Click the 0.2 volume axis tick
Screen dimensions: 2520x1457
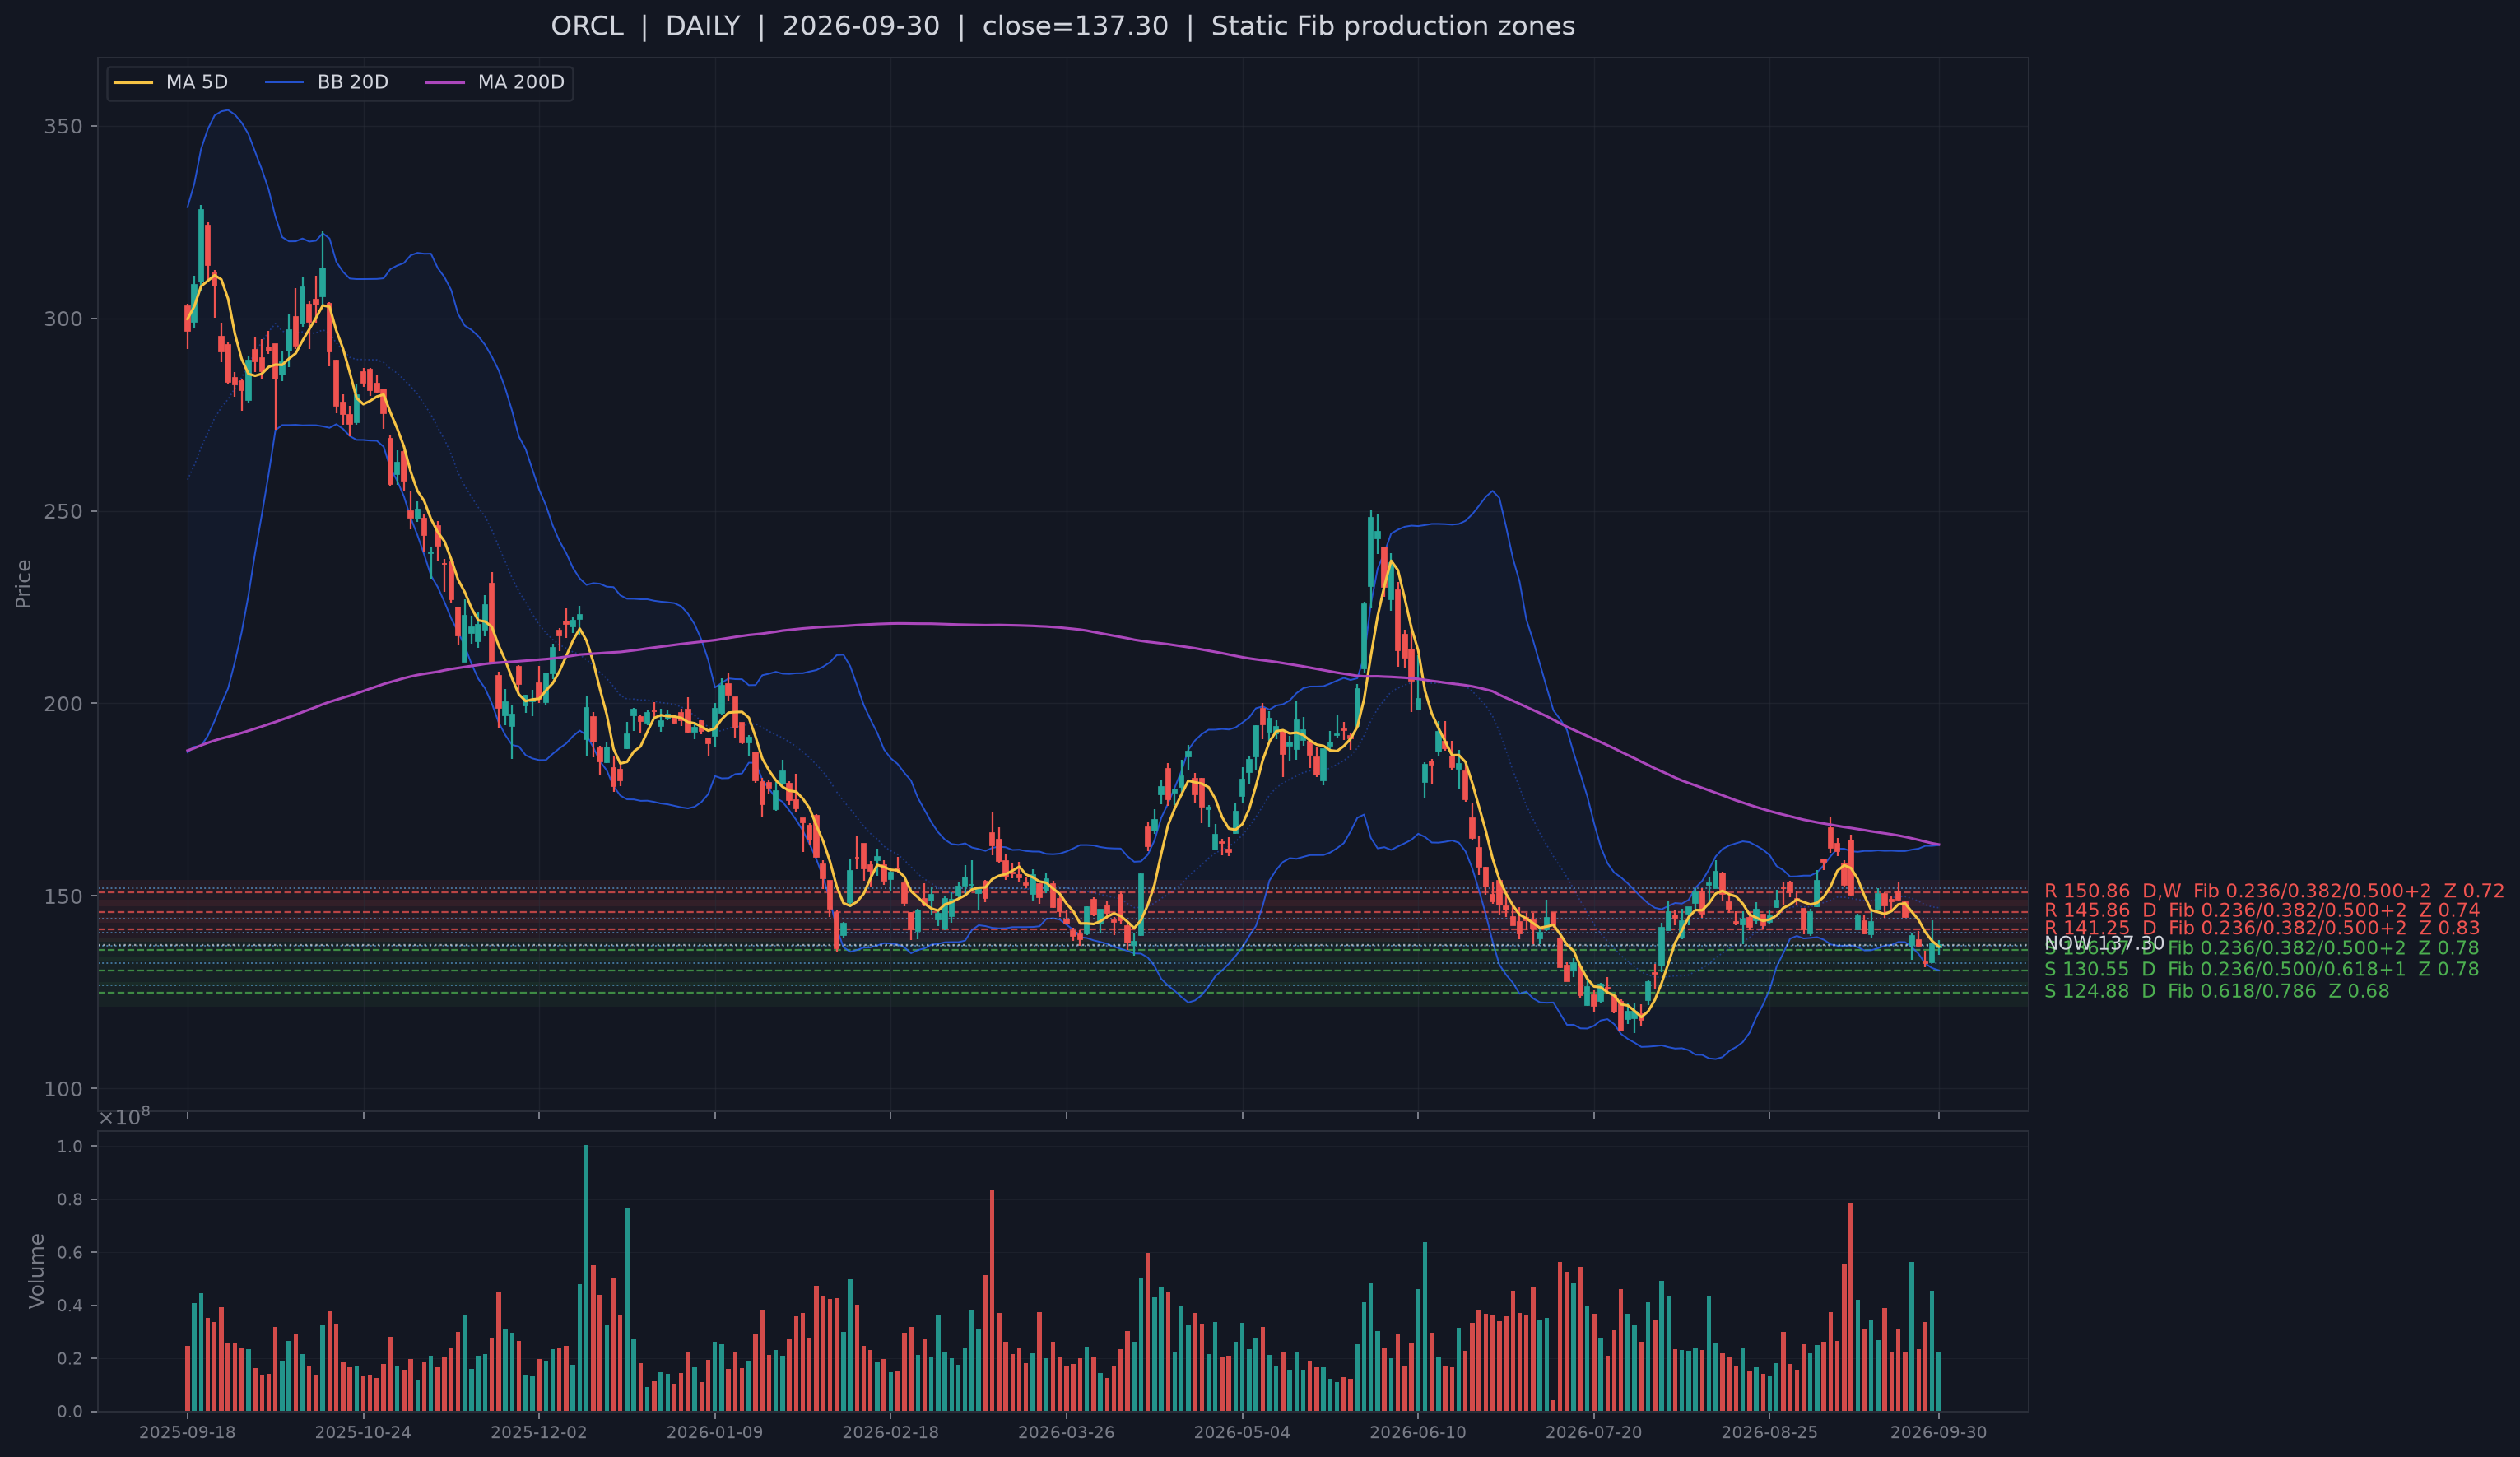[x=70, y=1358]
